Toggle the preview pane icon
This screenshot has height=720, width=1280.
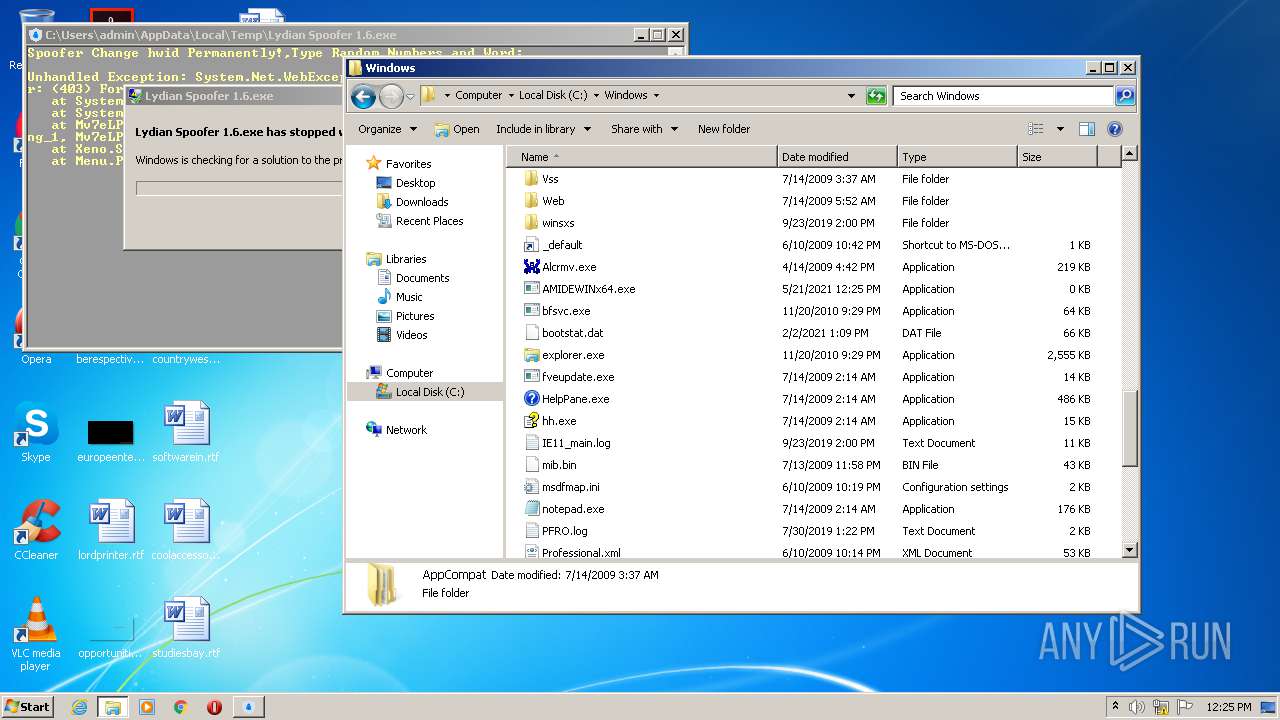(1087, 129)
